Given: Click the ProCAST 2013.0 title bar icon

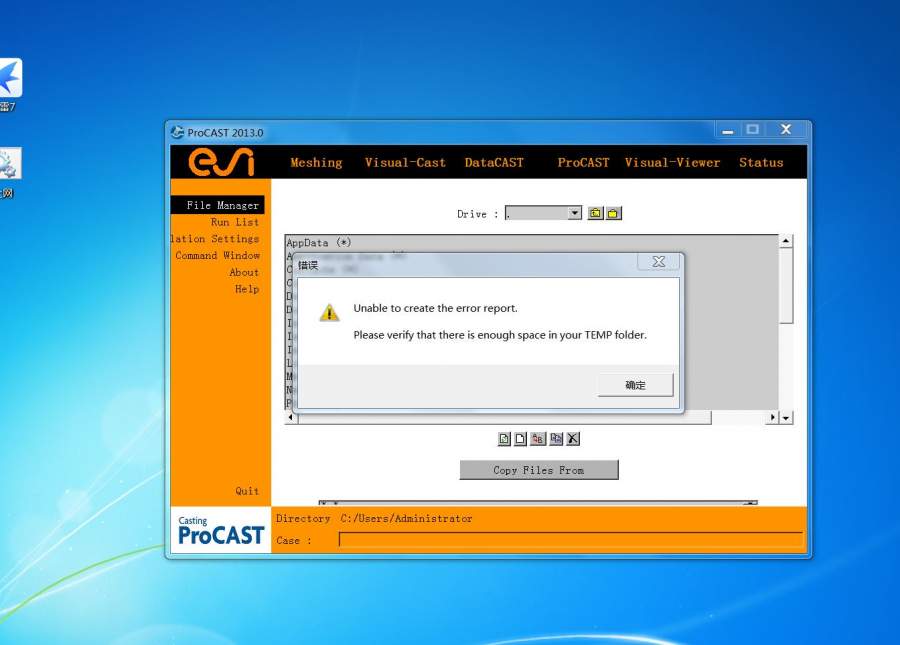Looking at the screenshot, I should pos(177,133).
